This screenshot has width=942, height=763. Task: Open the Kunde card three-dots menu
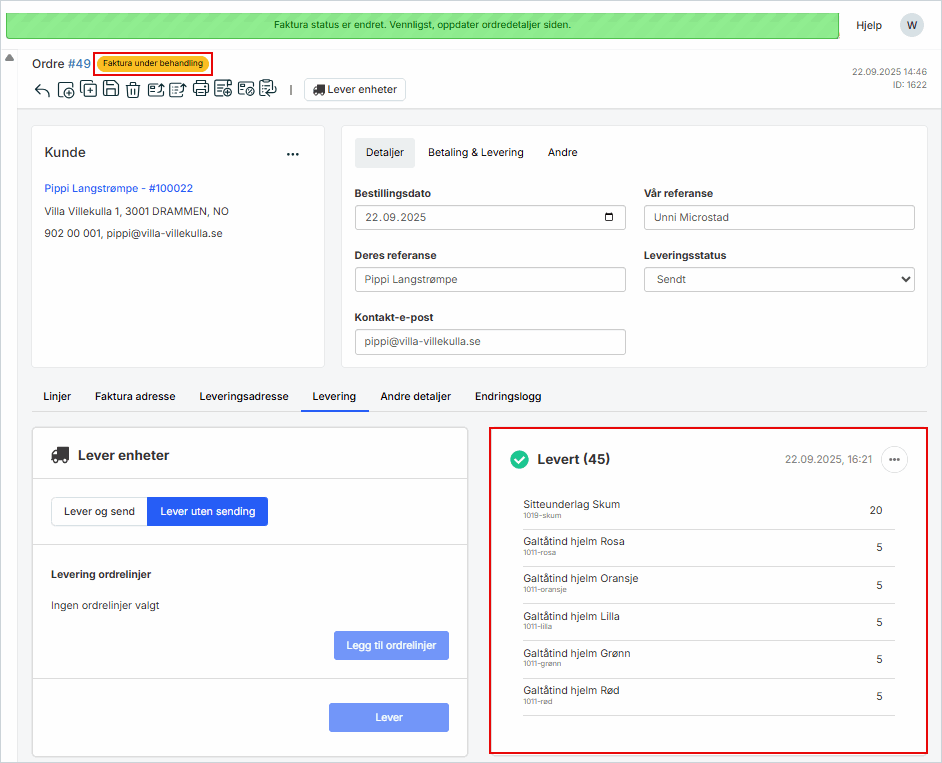(293, 154)
